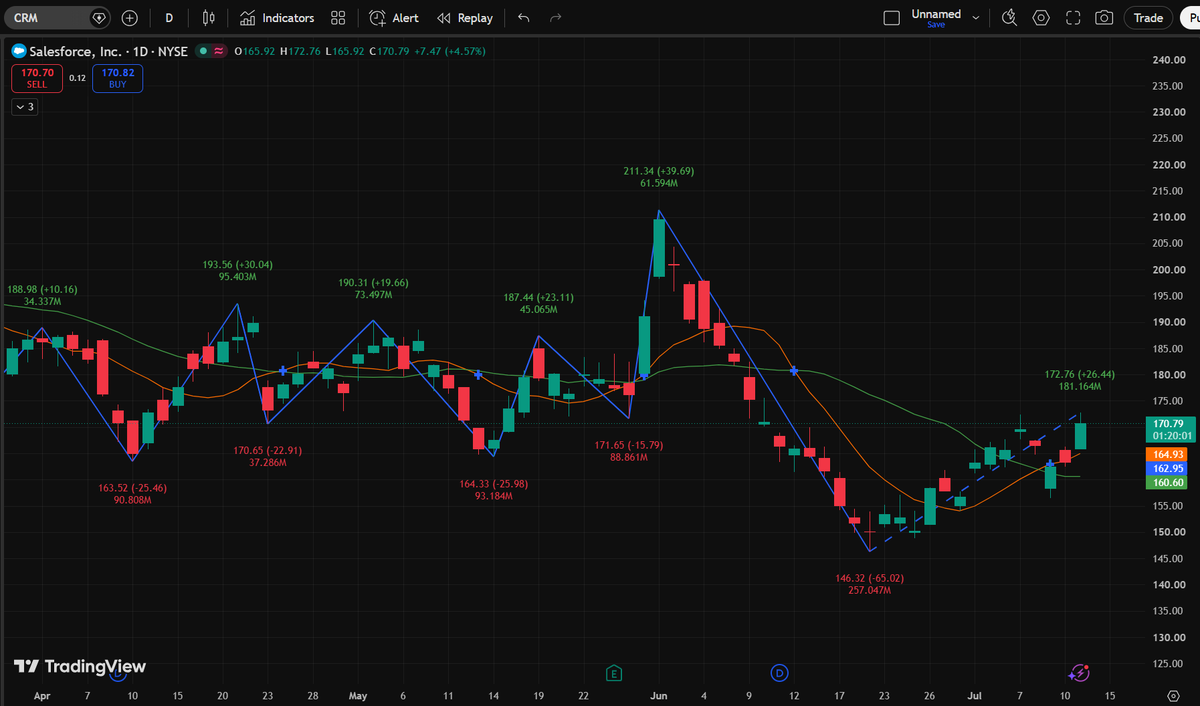Open the layout setup square icon
The height and width of the screenshot is (706, 1200).
(892, 18)
